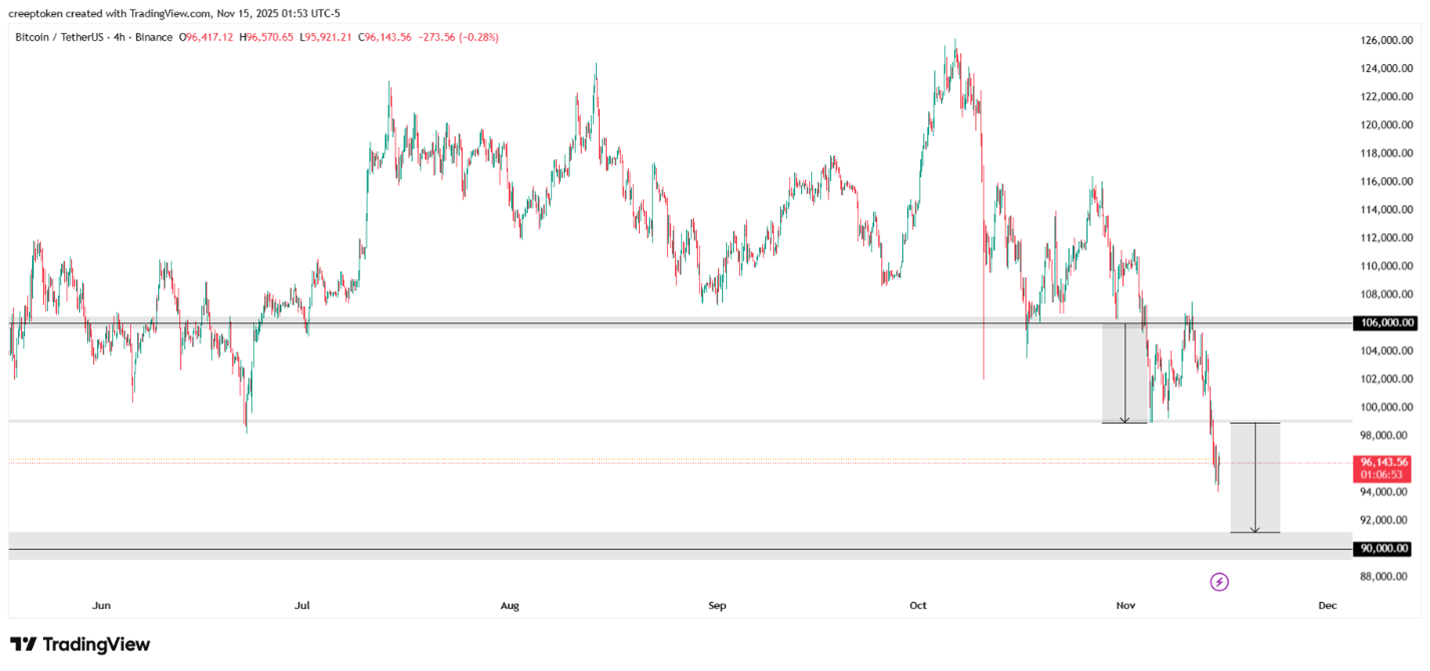Click the -273.56 (-0.28%) price change text
Viewport: 1430px width, 671px height.
click(x=459, y=37)
